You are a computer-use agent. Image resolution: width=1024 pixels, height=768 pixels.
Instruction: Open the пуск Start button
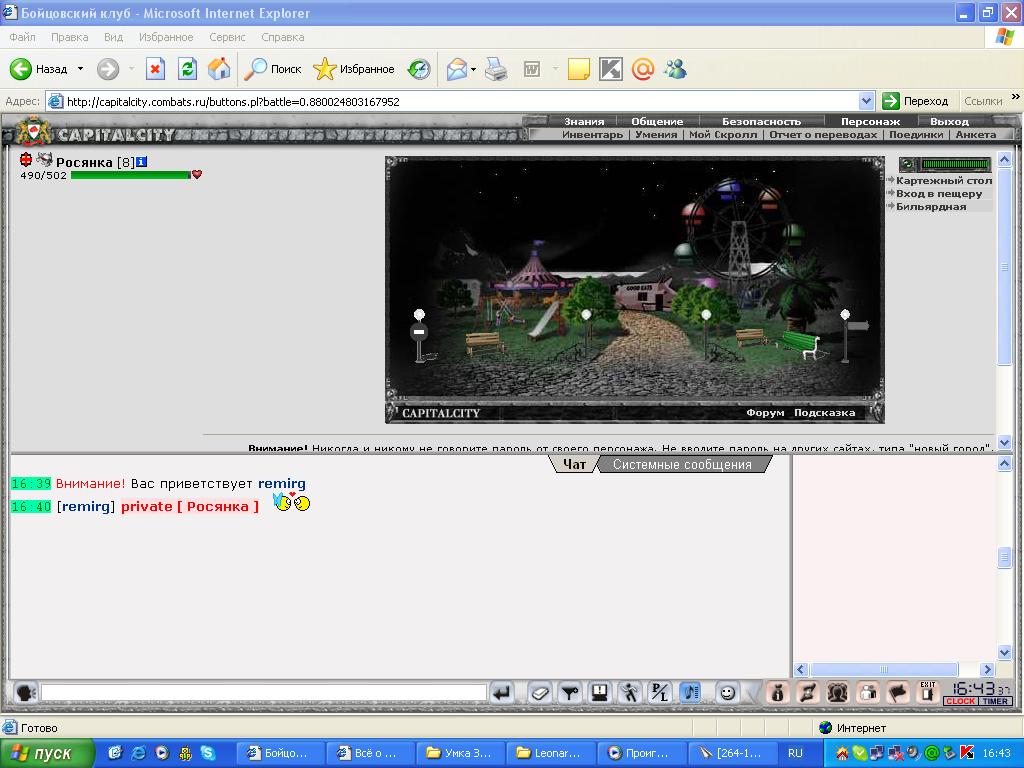click(x=46, y=753)
